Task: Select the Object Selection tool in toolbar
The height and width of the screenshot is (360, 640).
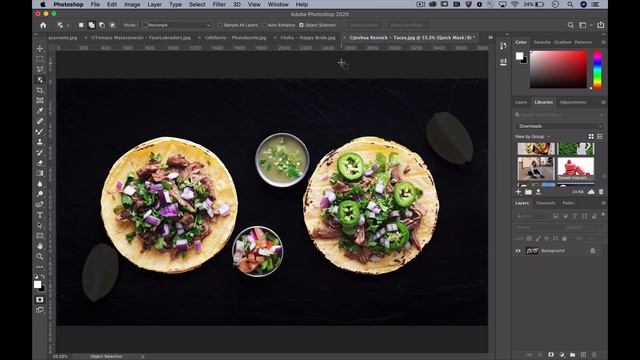Action: pyautogui.click(x=40, y=80)
